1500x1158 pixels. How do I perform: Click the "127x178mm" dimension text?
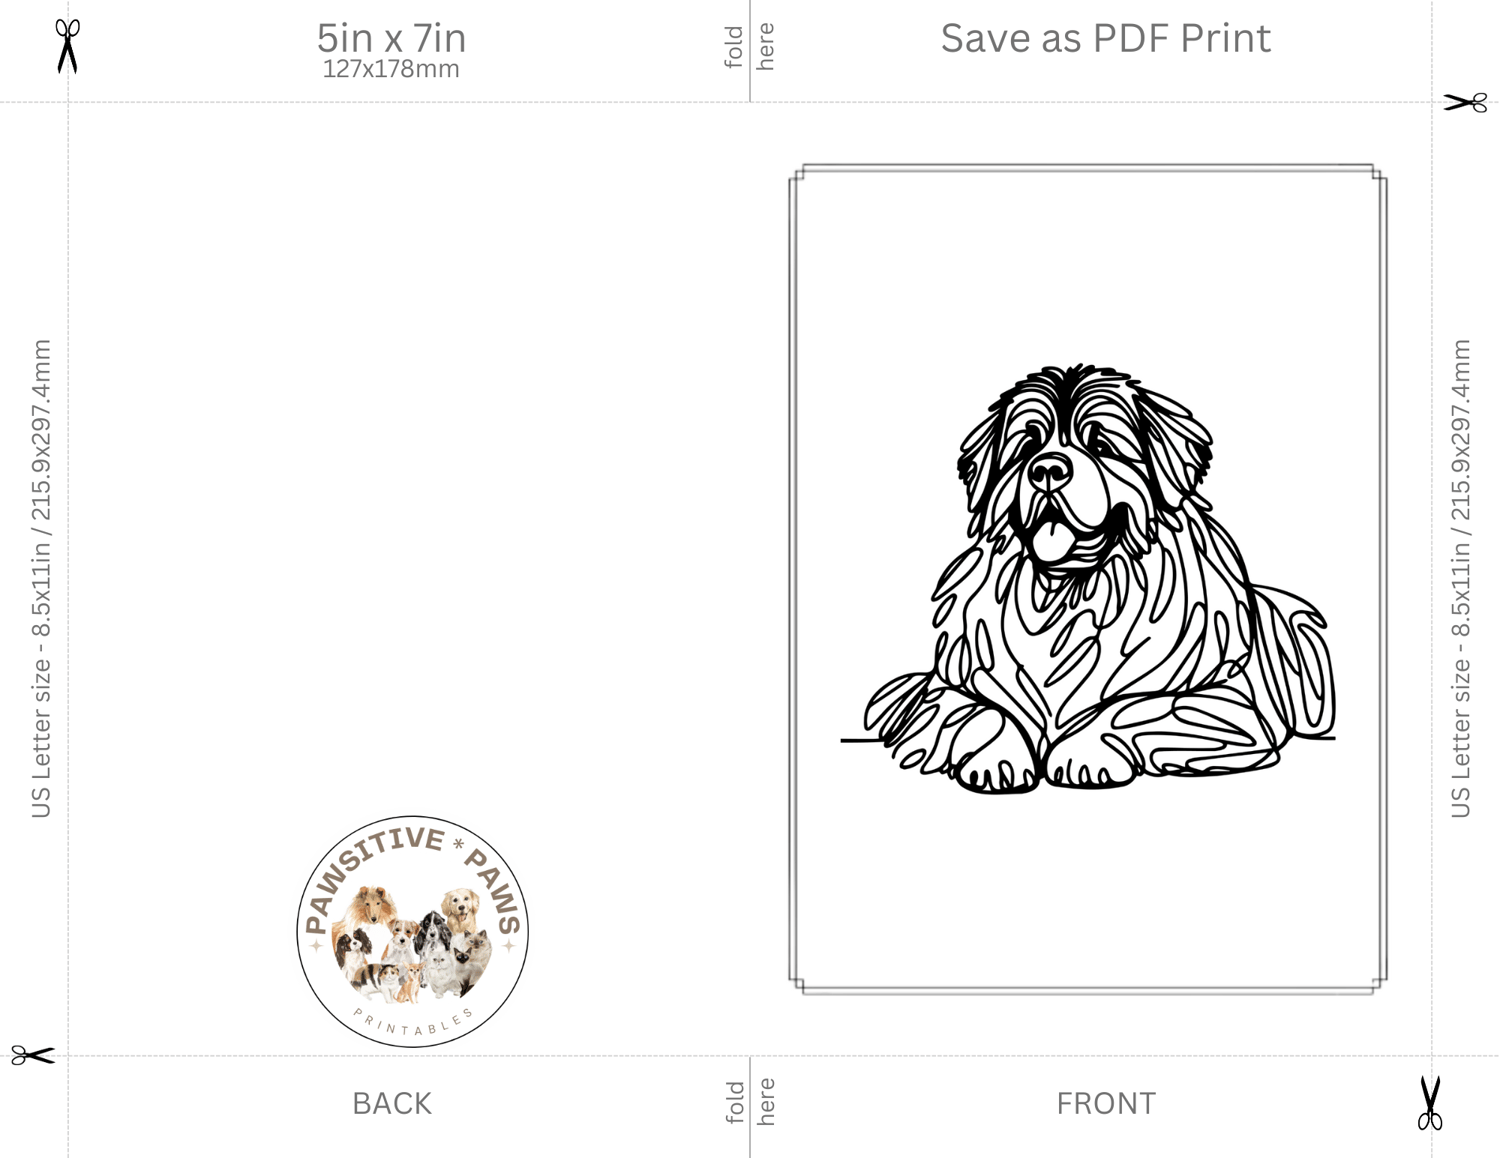(391, 69)
